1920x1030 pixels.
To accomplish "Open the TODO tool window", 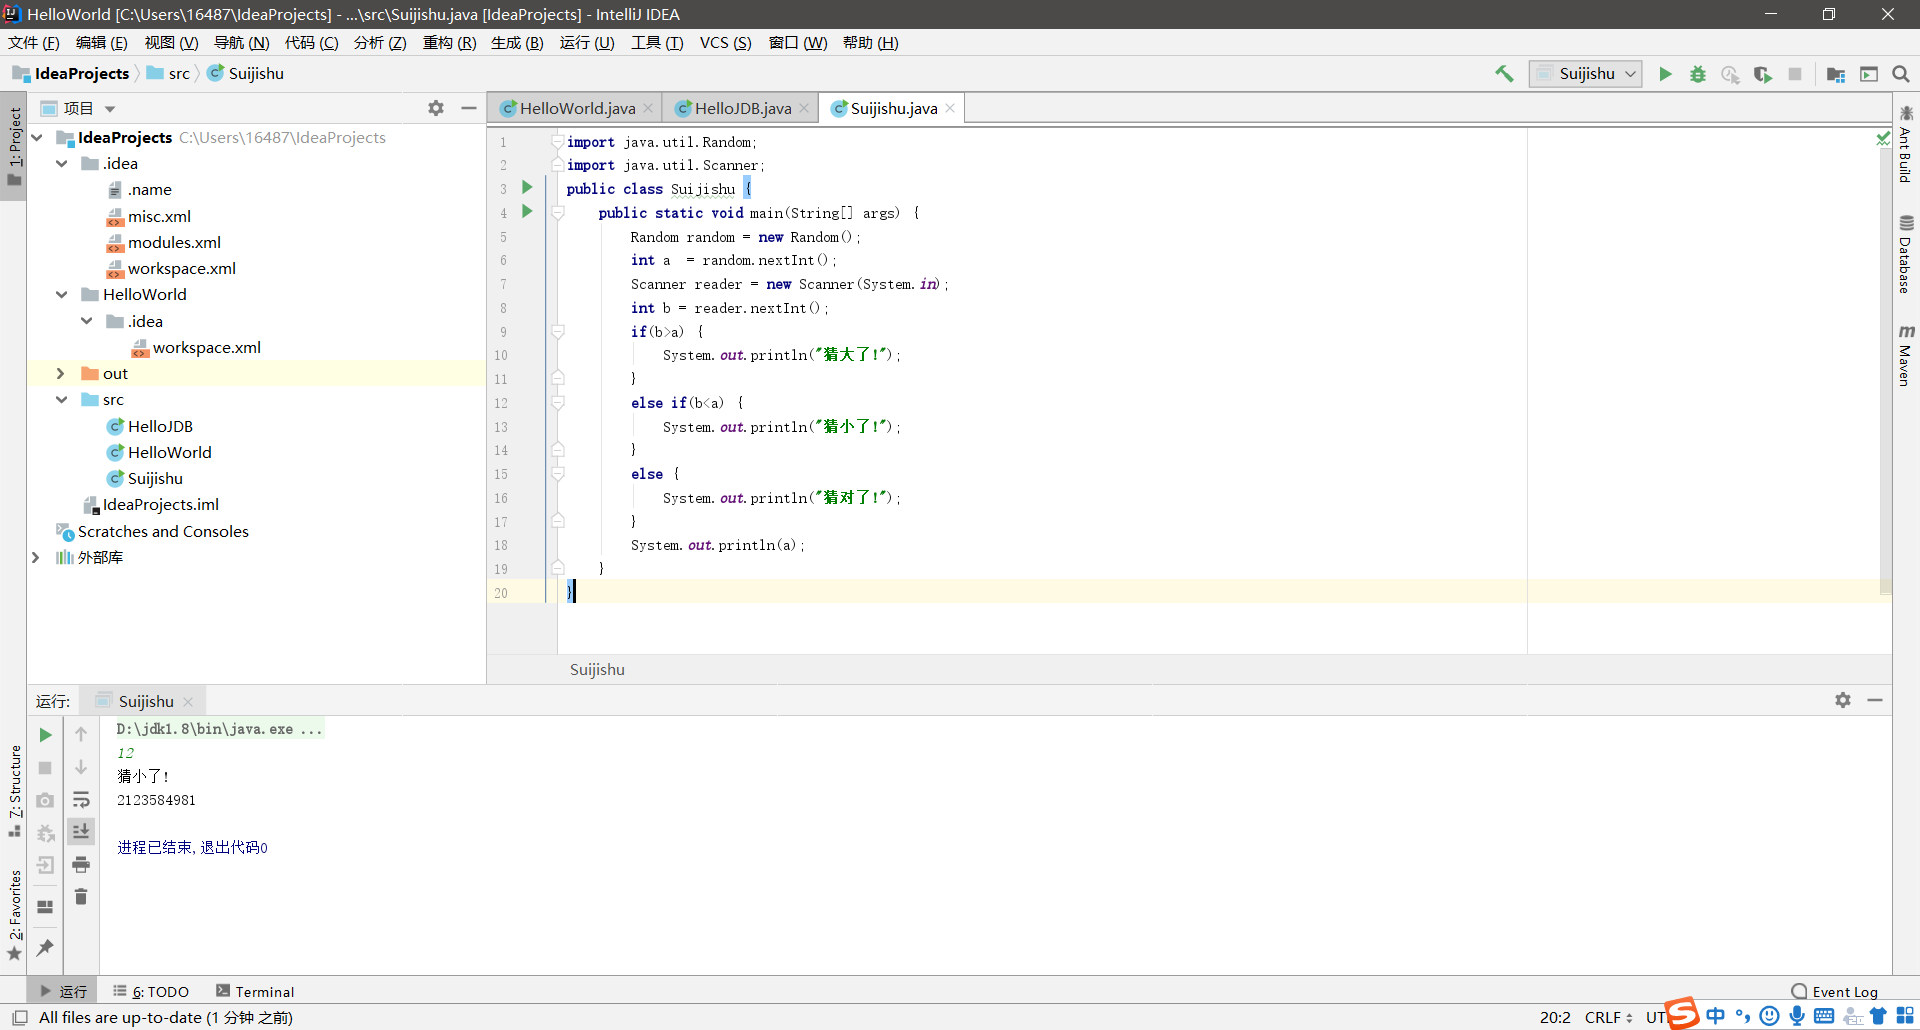I will (151, 991).
